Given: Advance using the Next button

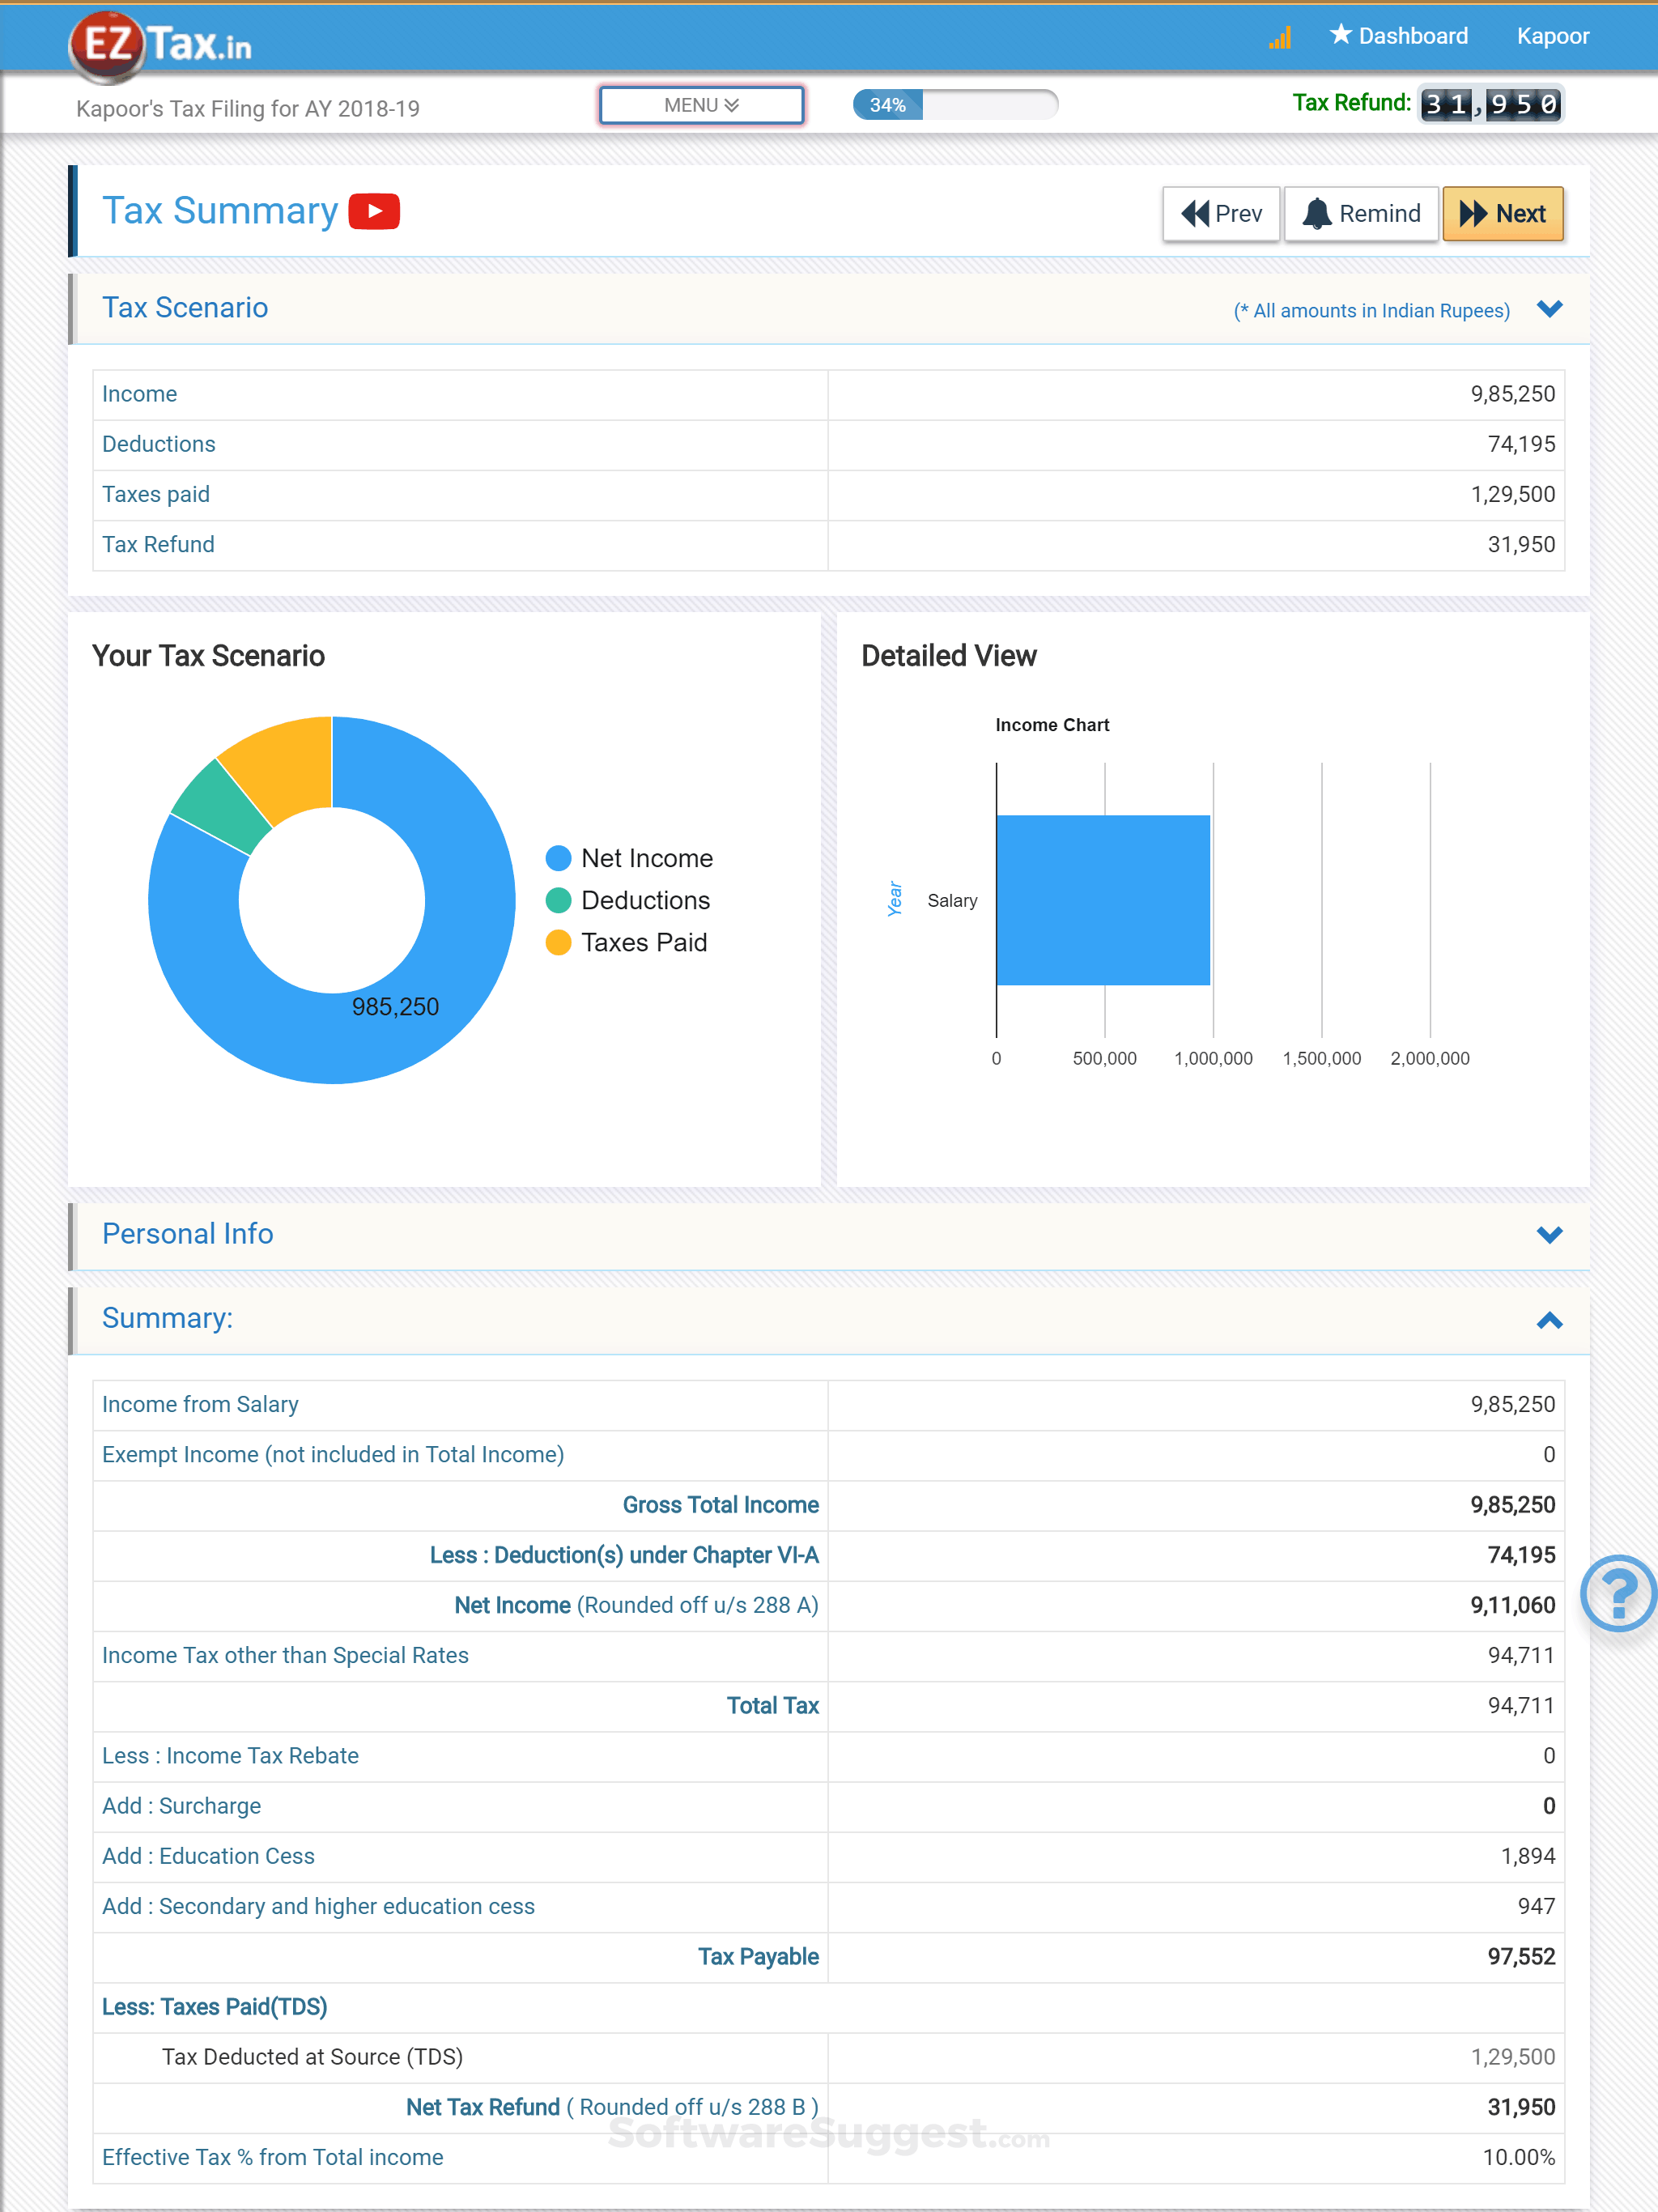Looking at the screenshot, I should [x=1503, y=213].
